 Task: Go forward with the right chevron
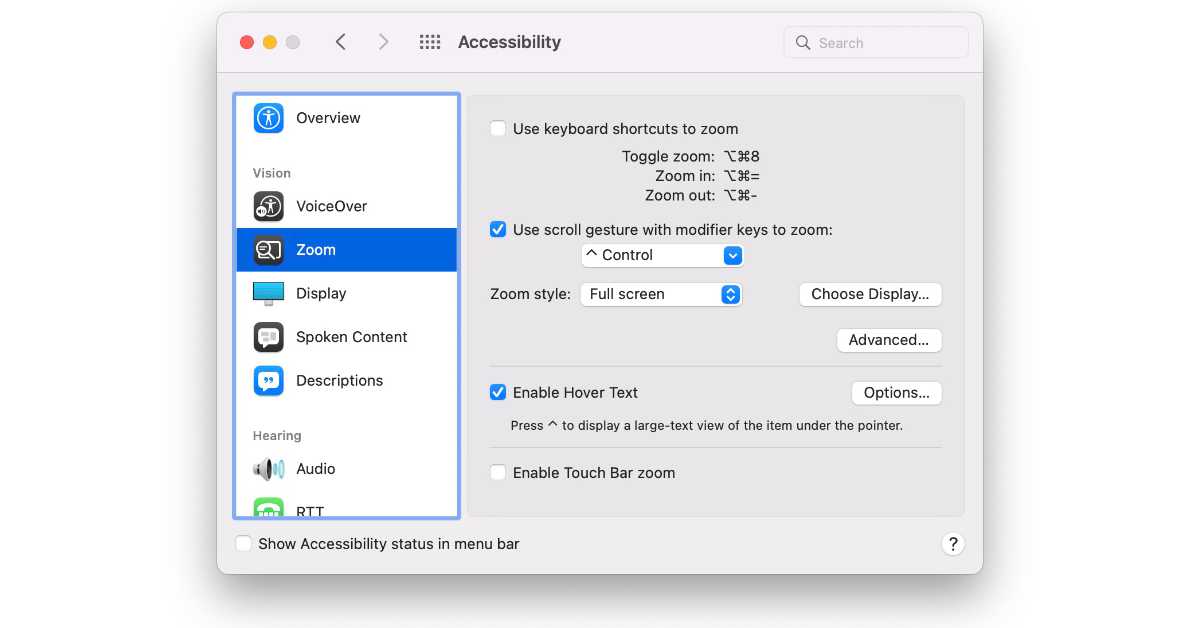(x=383, y=42)
